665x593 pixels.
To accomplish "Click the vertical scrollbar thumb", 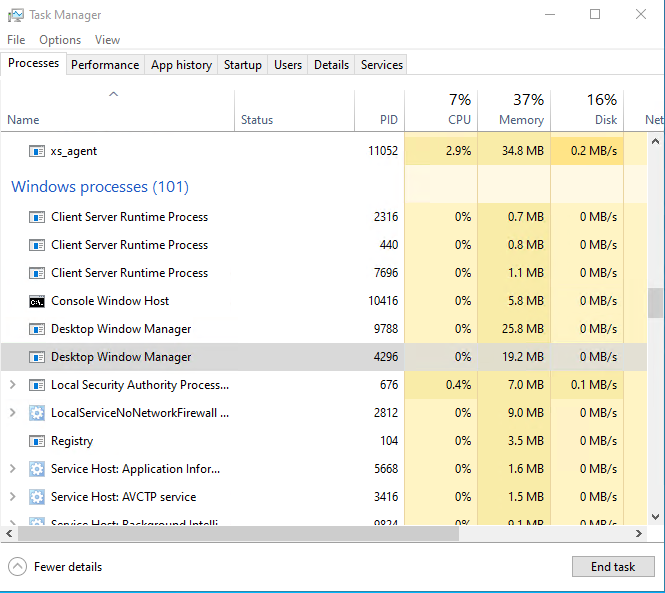I will (655, 302).
